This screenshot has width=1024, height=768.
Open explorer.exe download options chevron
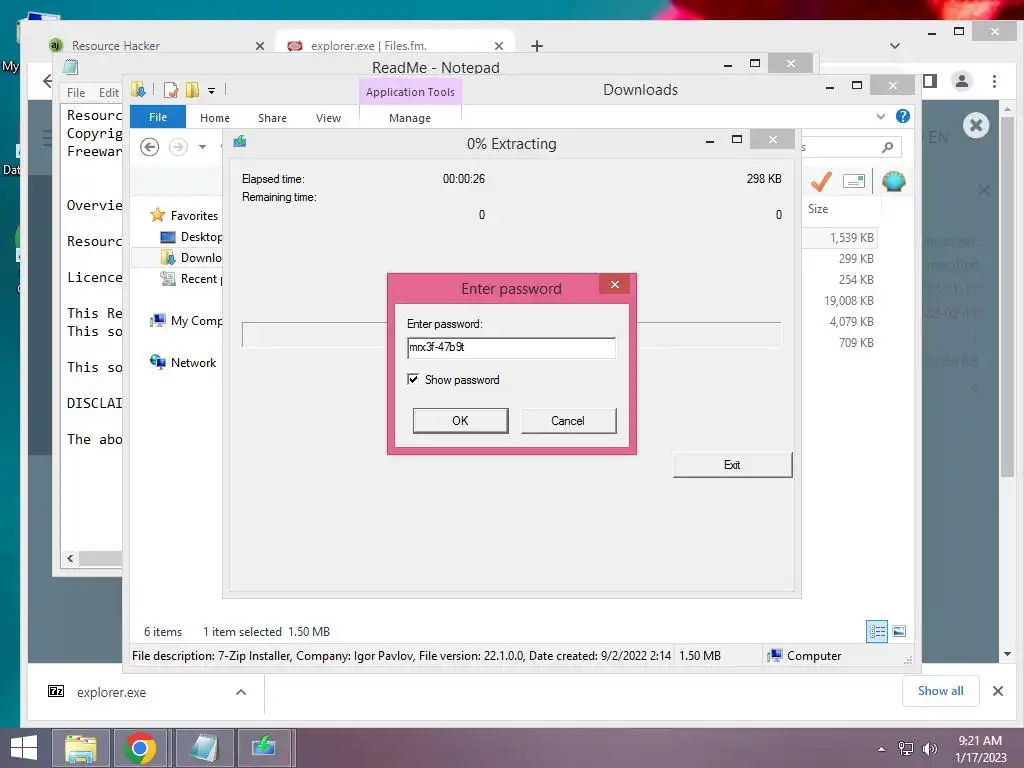coord(241,692)
